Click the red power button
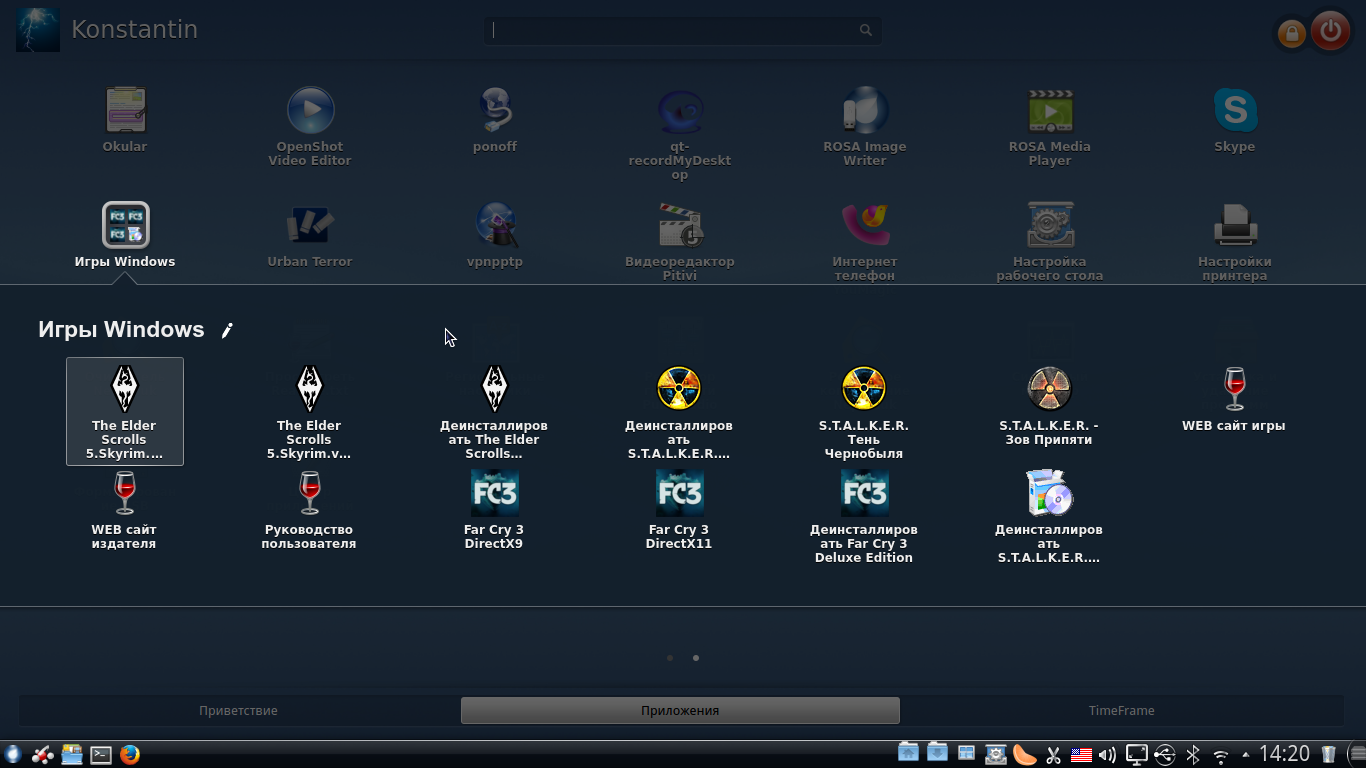 tap(1330, 31)
